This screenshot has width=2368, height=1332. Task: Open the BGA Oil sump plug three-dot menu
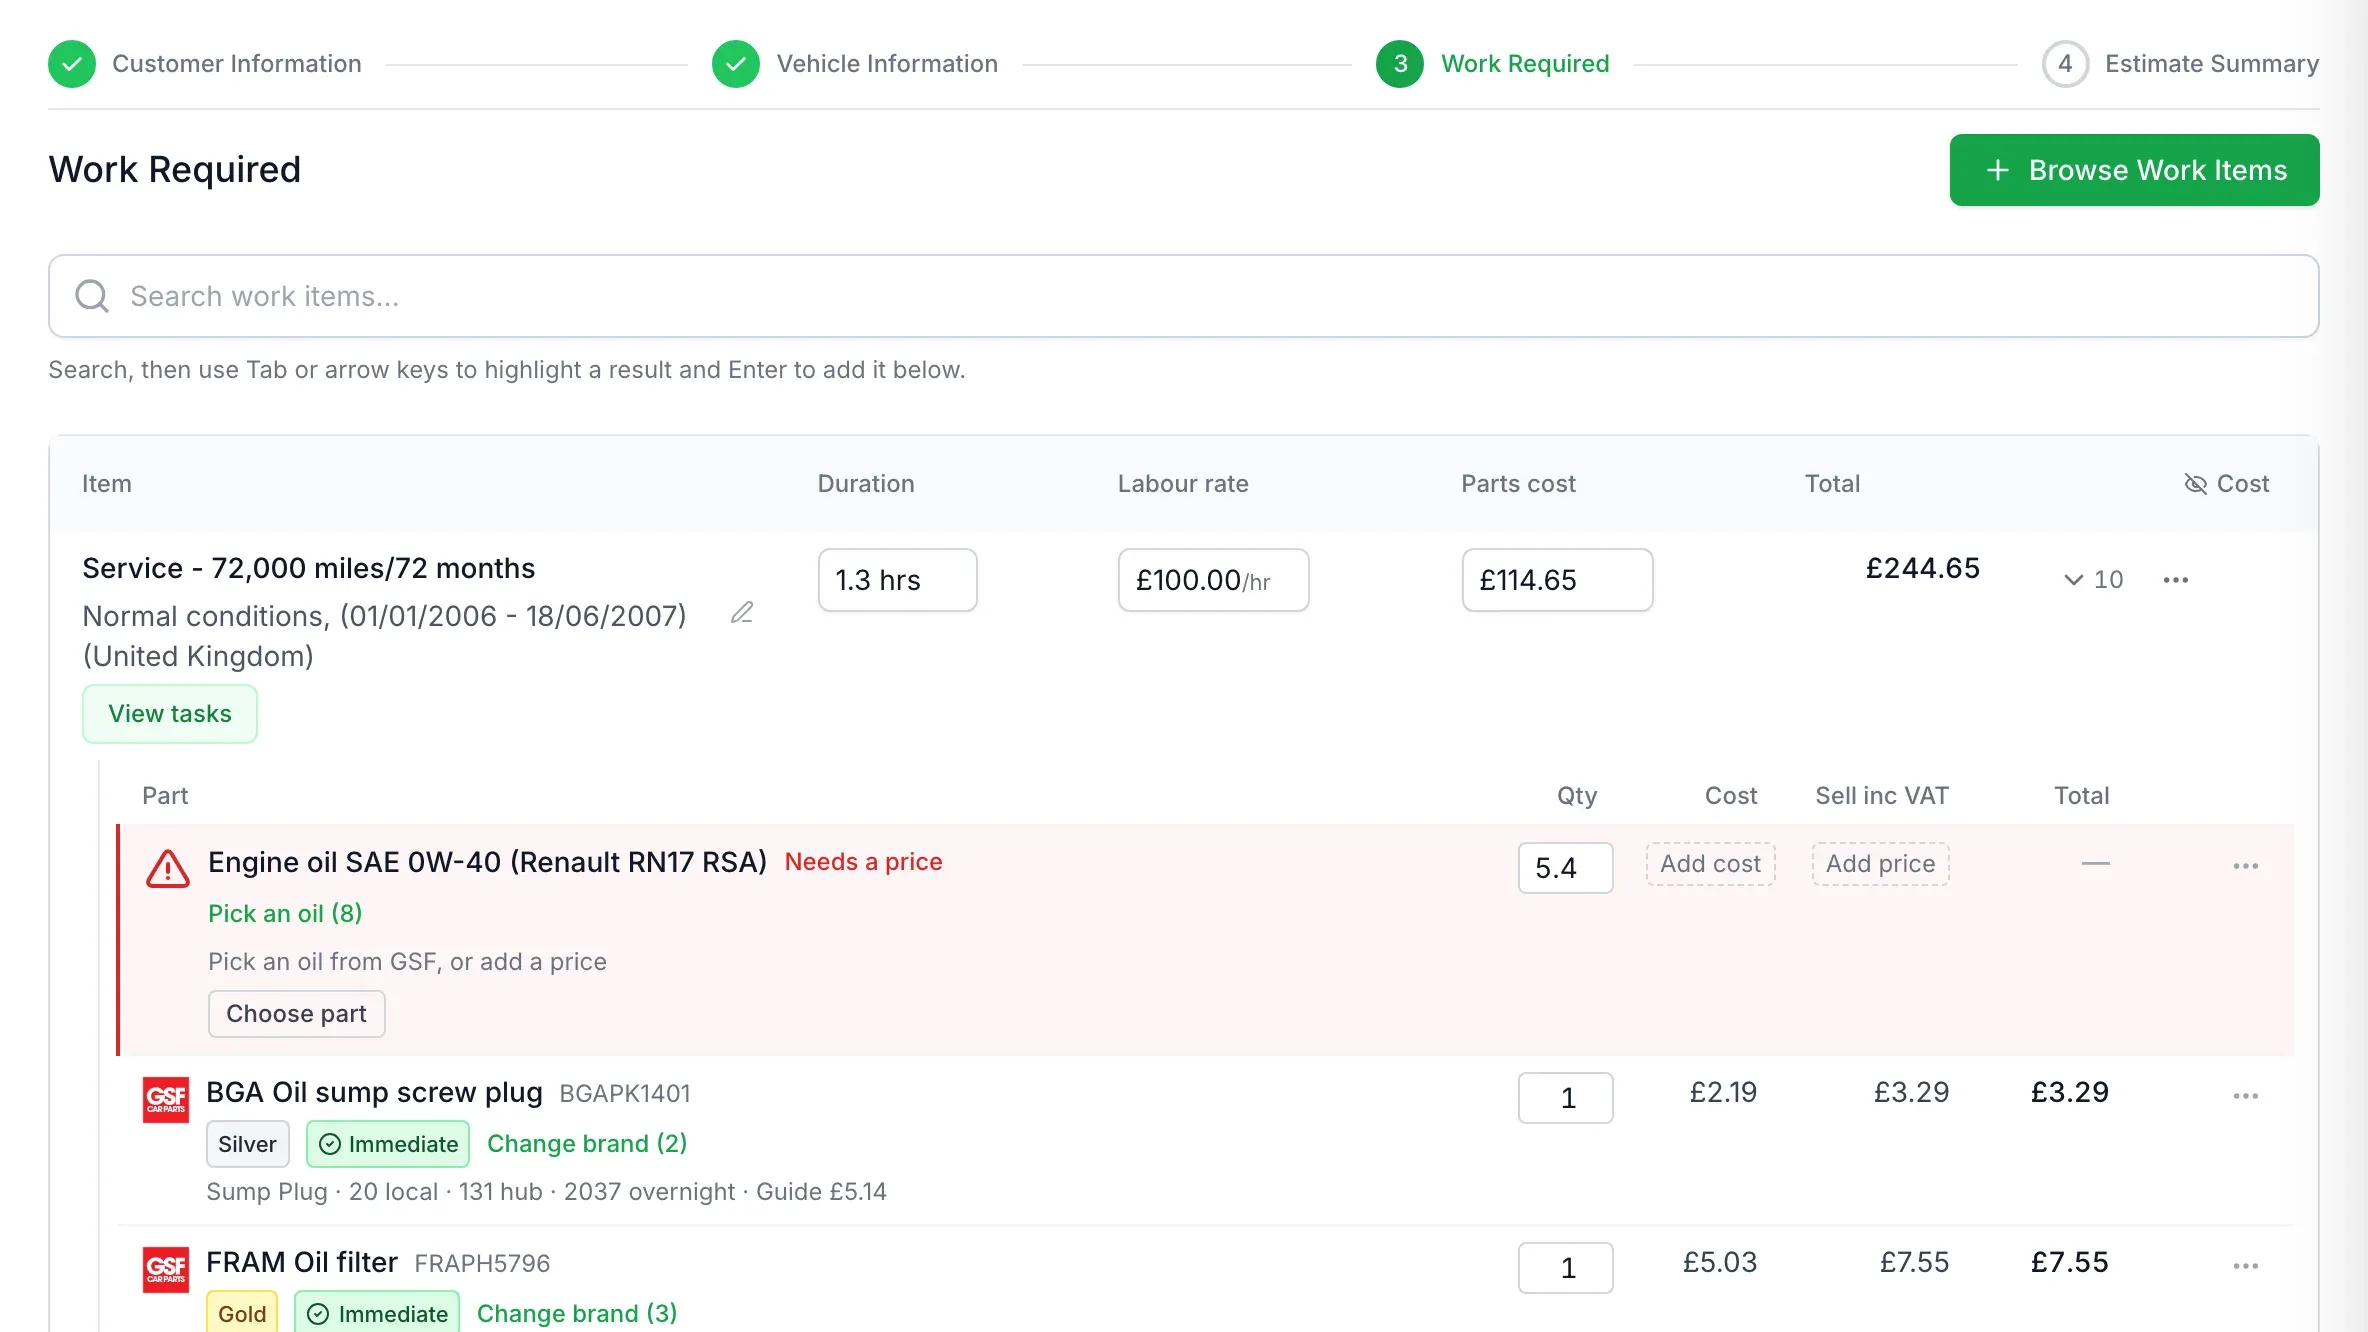pyautogui.click(x=2246, y=1096)
